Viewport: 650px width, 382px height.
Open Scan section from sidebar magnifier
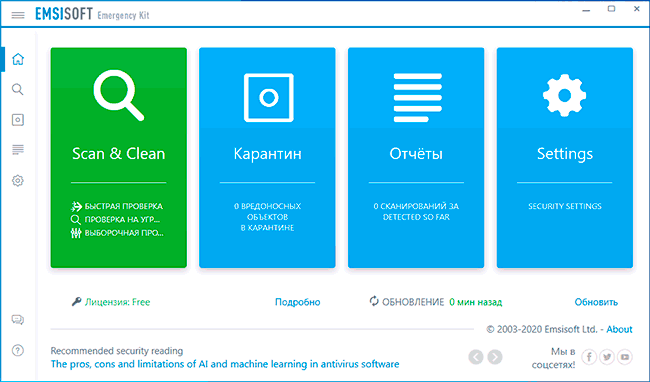(x=17, y=89)
